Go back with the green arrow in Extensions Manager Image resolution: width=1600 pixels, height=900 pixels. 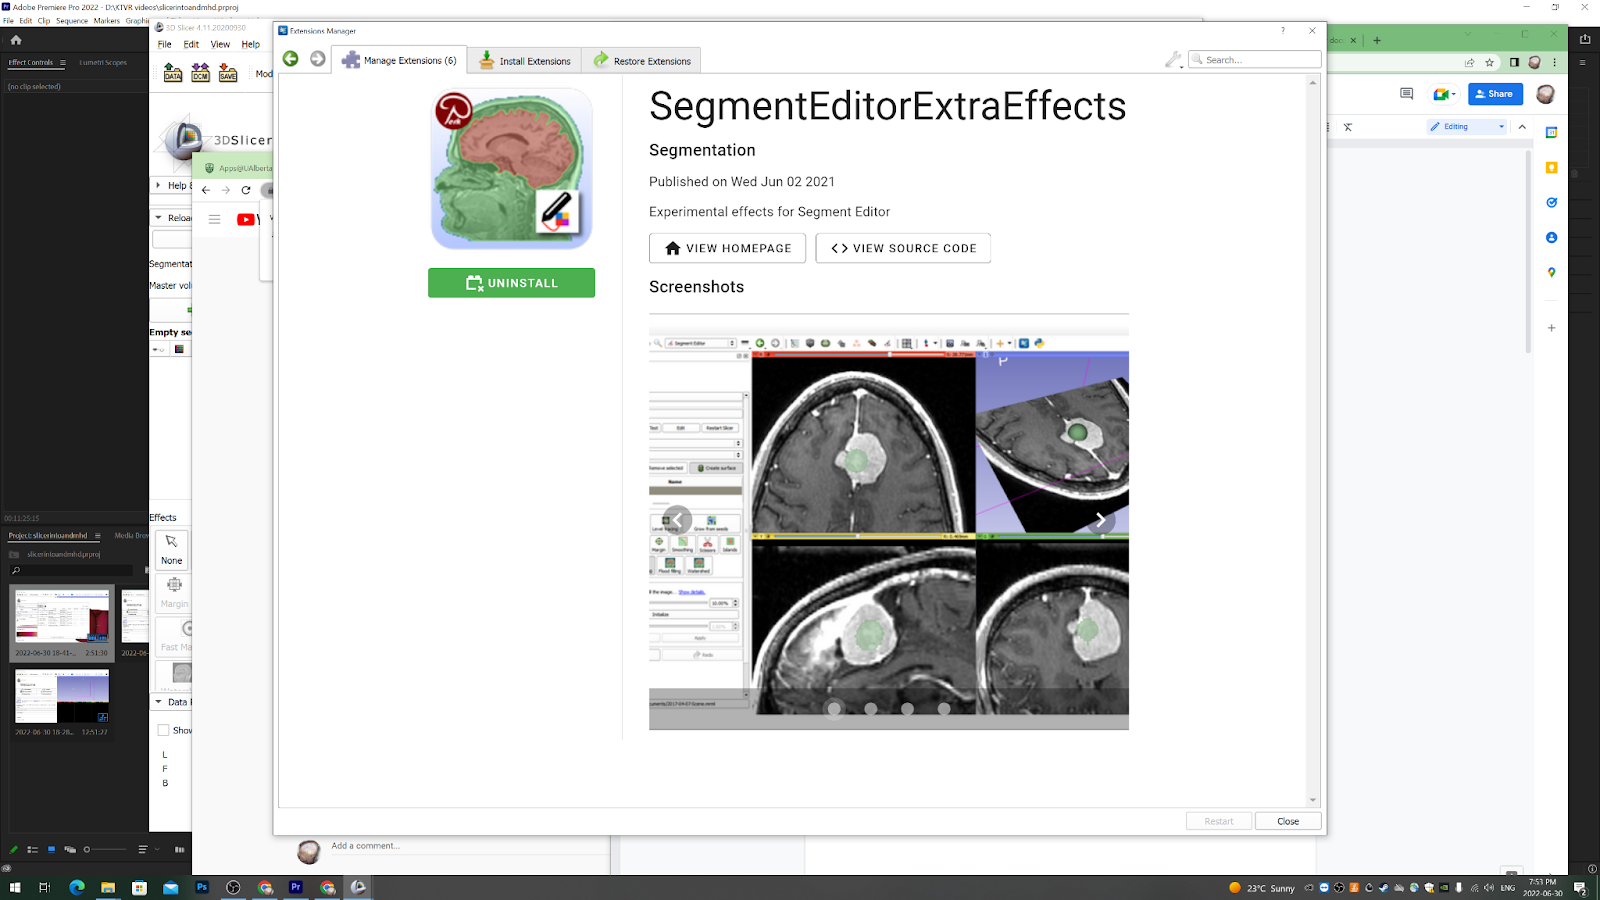(291, 59)
